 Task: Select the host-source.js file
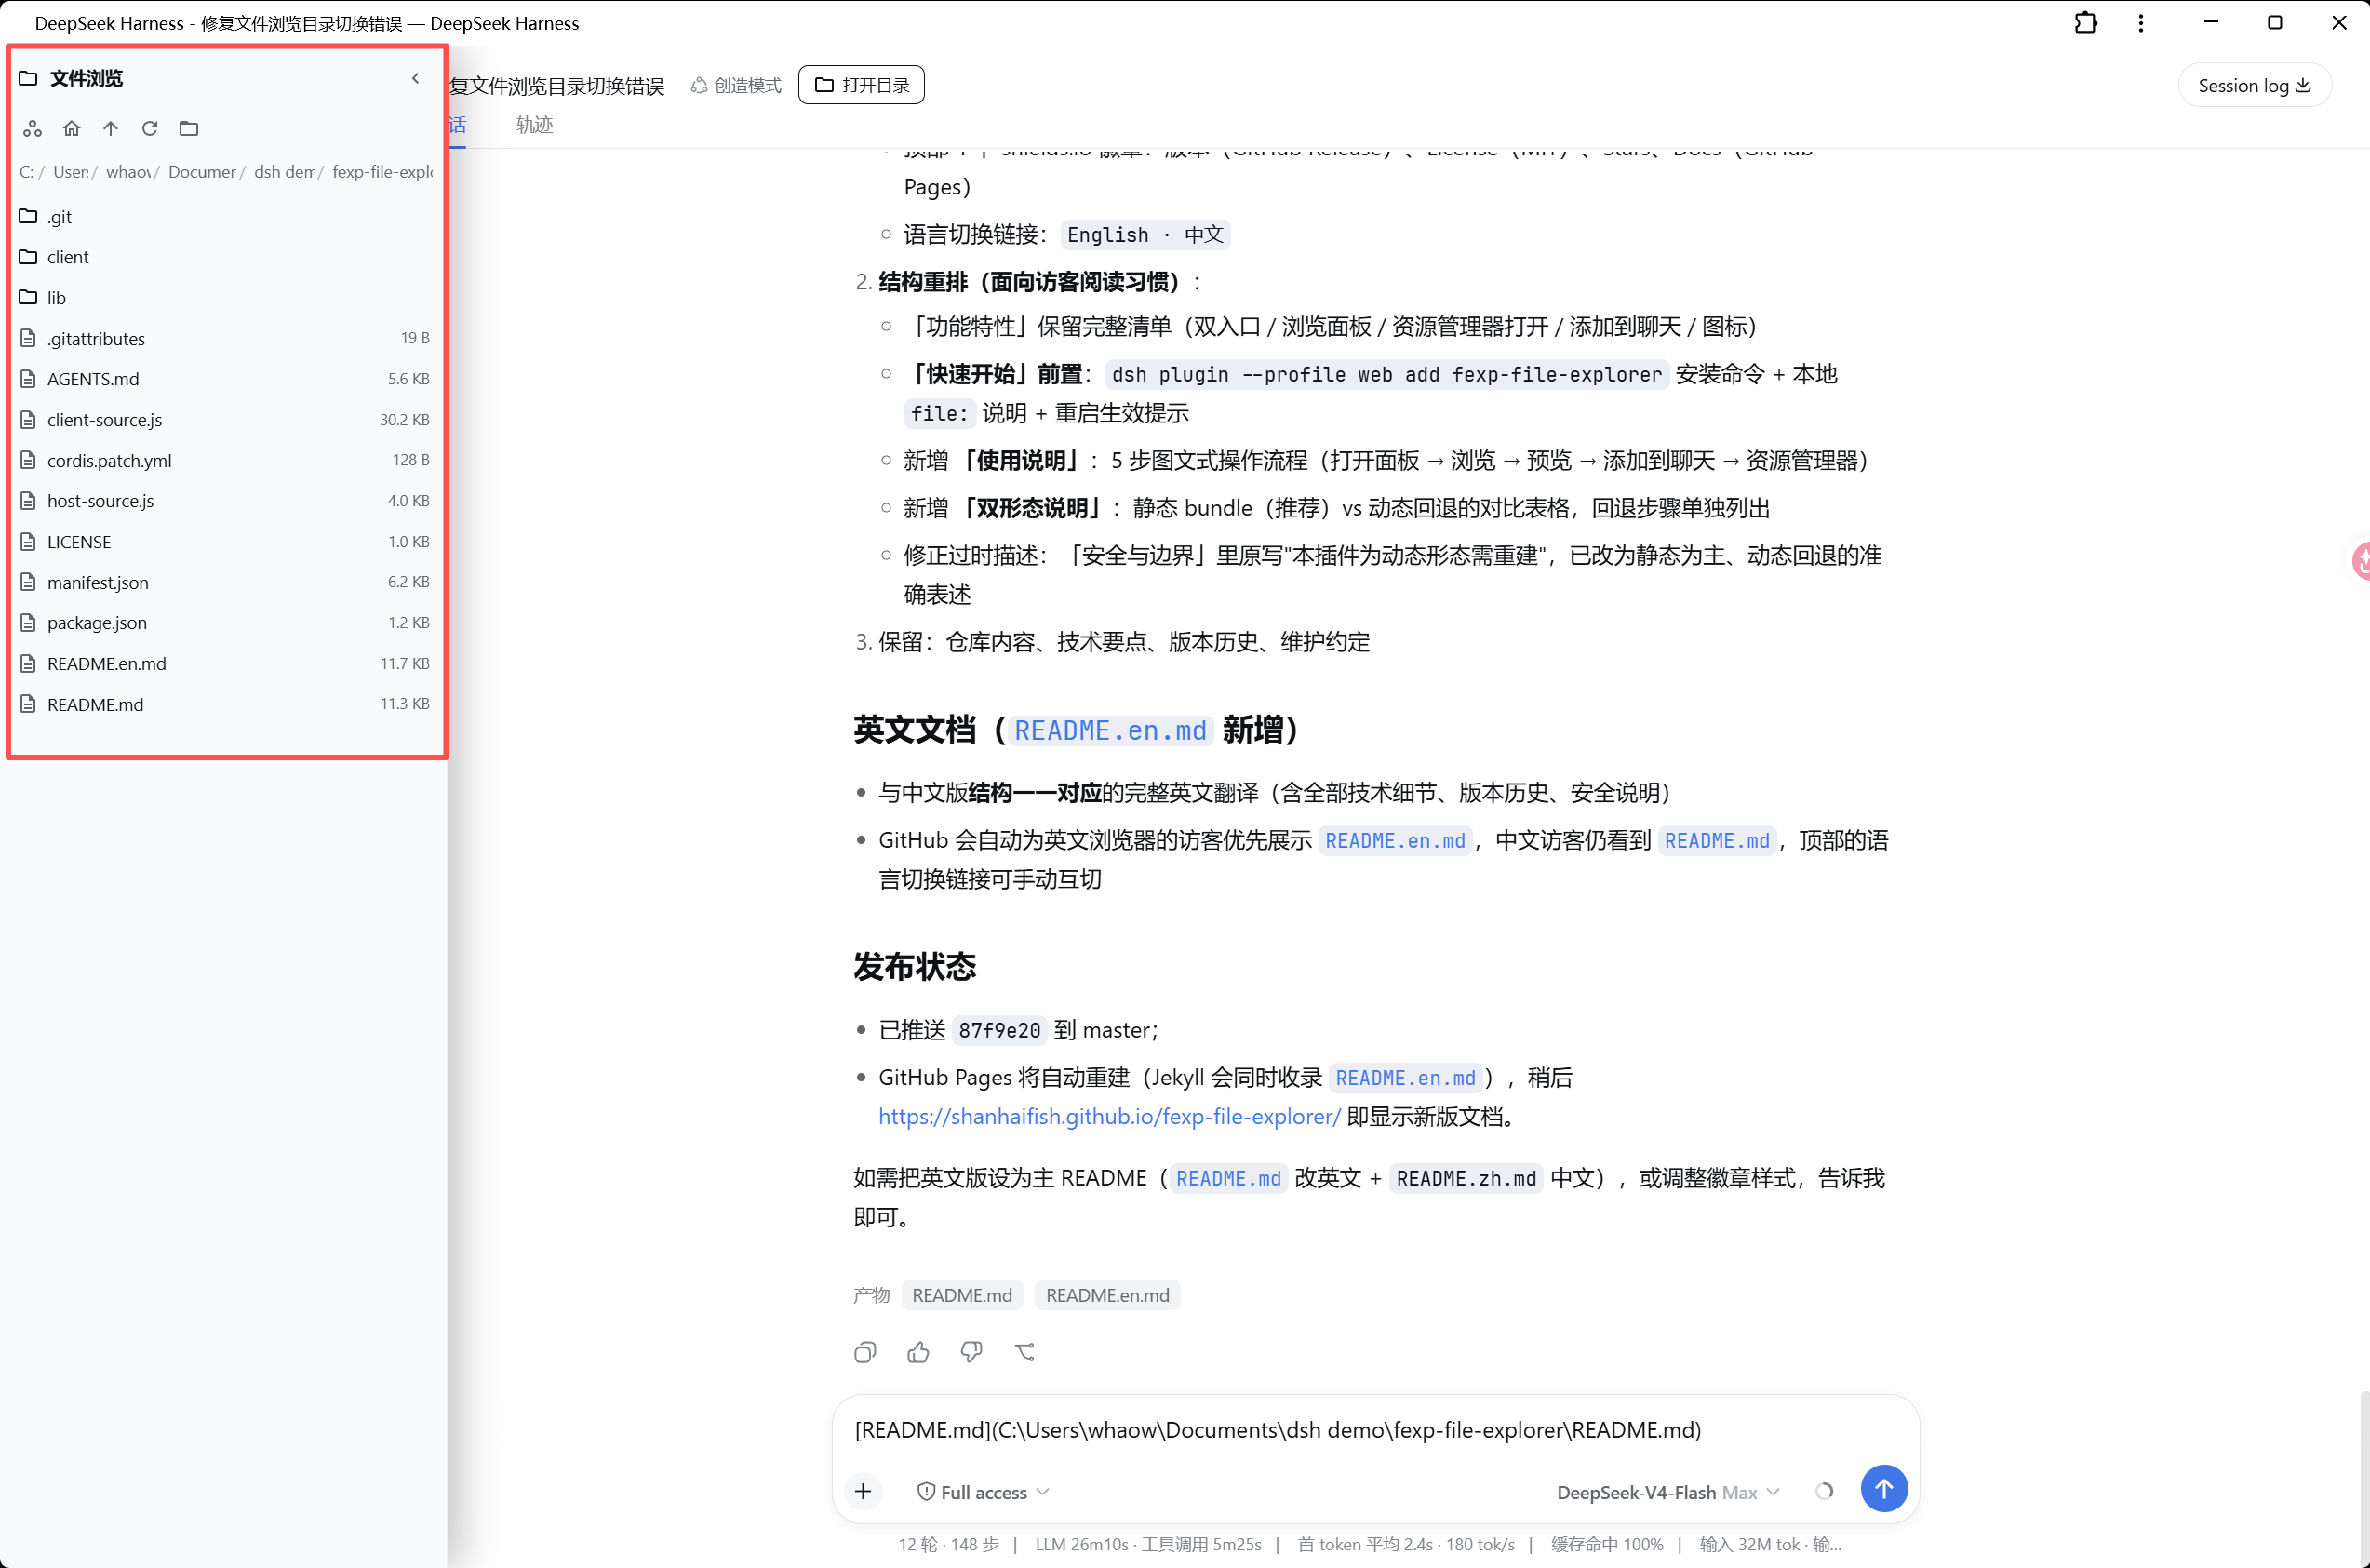226,501
